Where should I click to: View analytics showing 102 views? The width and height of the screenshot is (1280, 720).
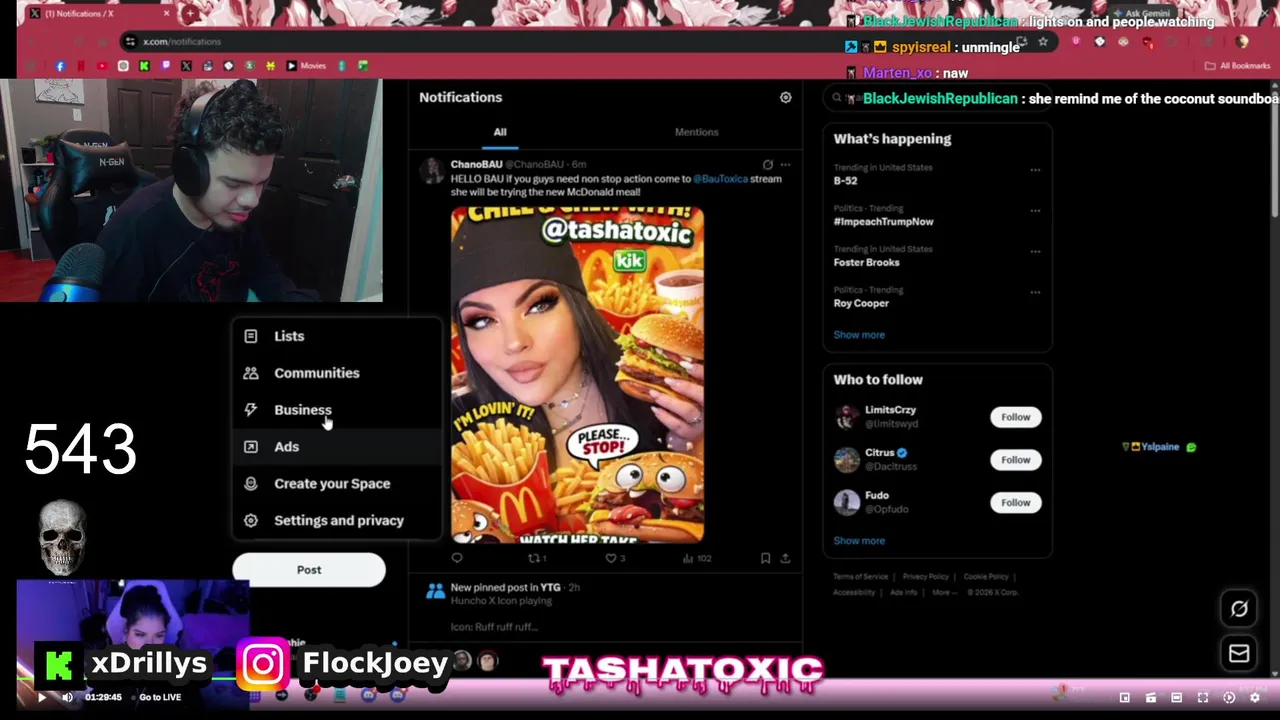click(x=696, y=558)
